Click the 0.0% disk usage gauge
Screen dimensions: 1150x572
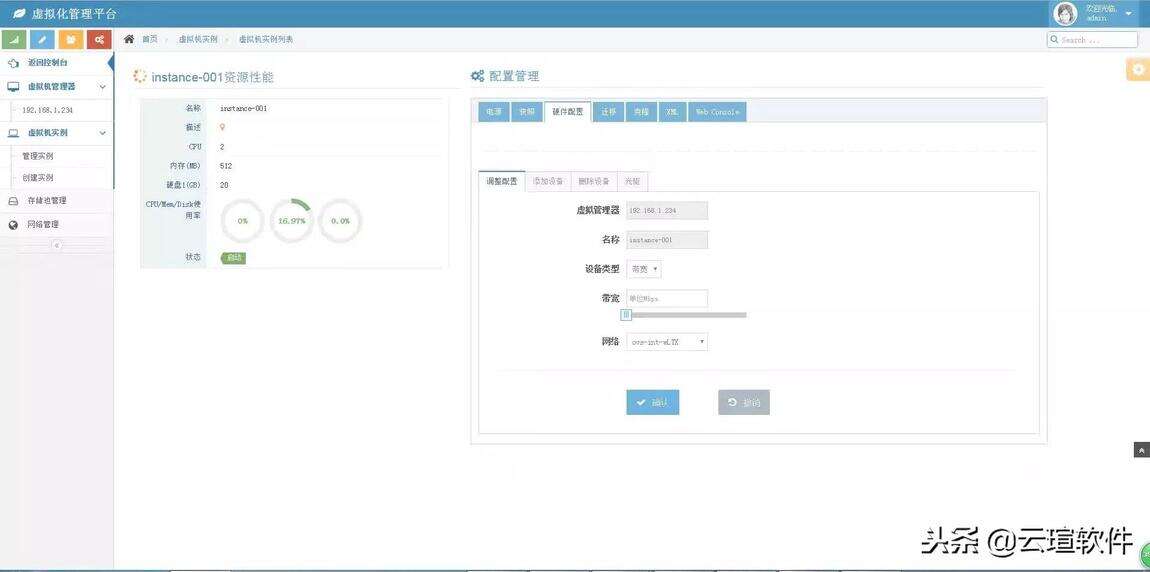pos(340,220)
